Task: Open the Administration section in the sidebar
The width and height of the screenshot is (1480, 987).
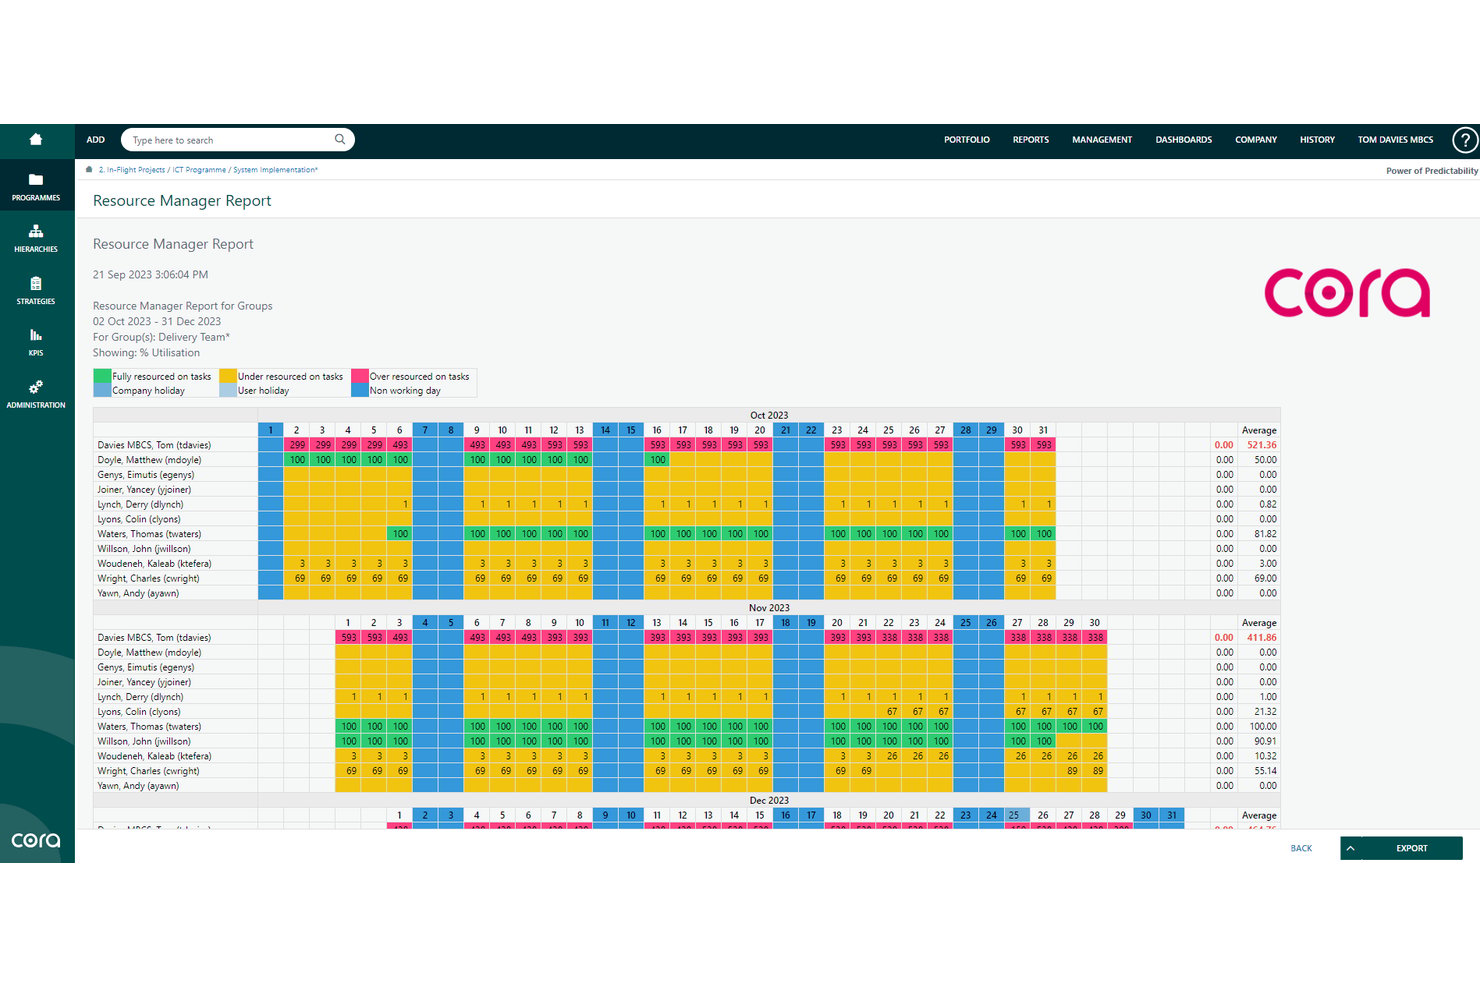Action: 36,394
